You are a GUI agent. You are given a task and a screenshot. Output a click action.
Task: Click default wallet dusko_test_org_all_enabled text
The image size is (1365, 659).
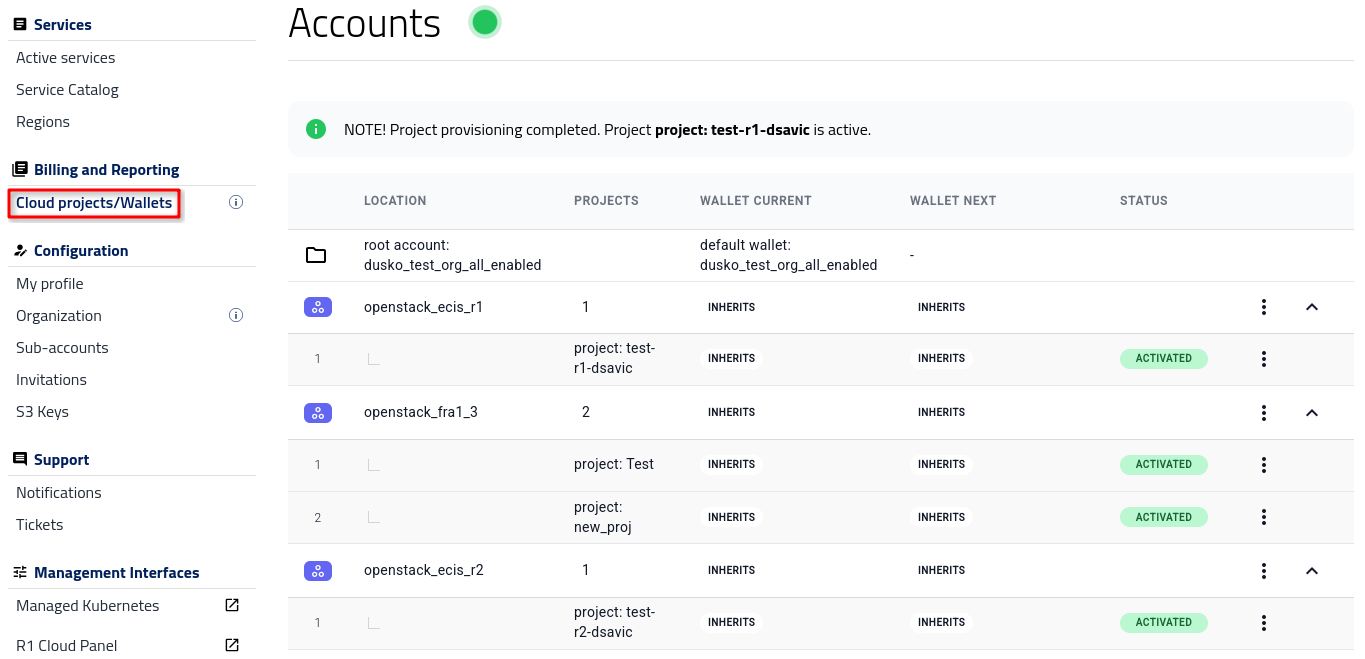(789, 255)
